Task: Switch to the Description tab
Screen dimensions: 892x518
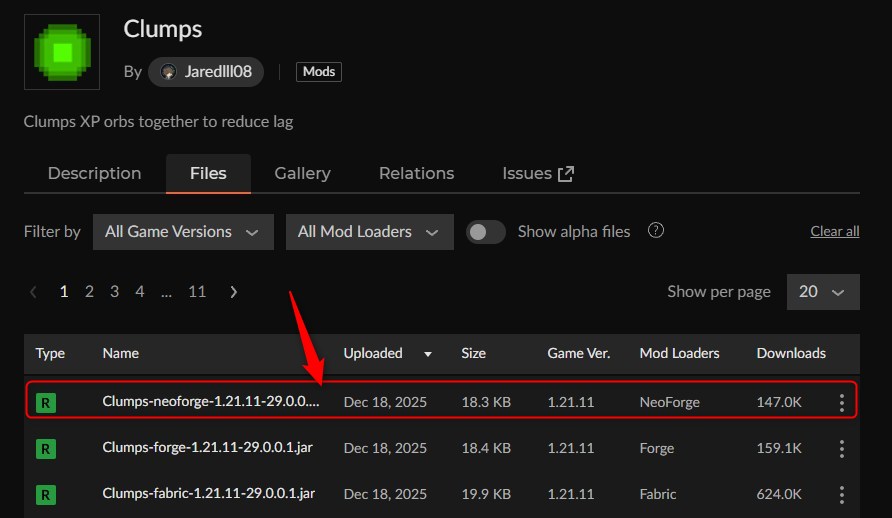Action: click(94, 173)
